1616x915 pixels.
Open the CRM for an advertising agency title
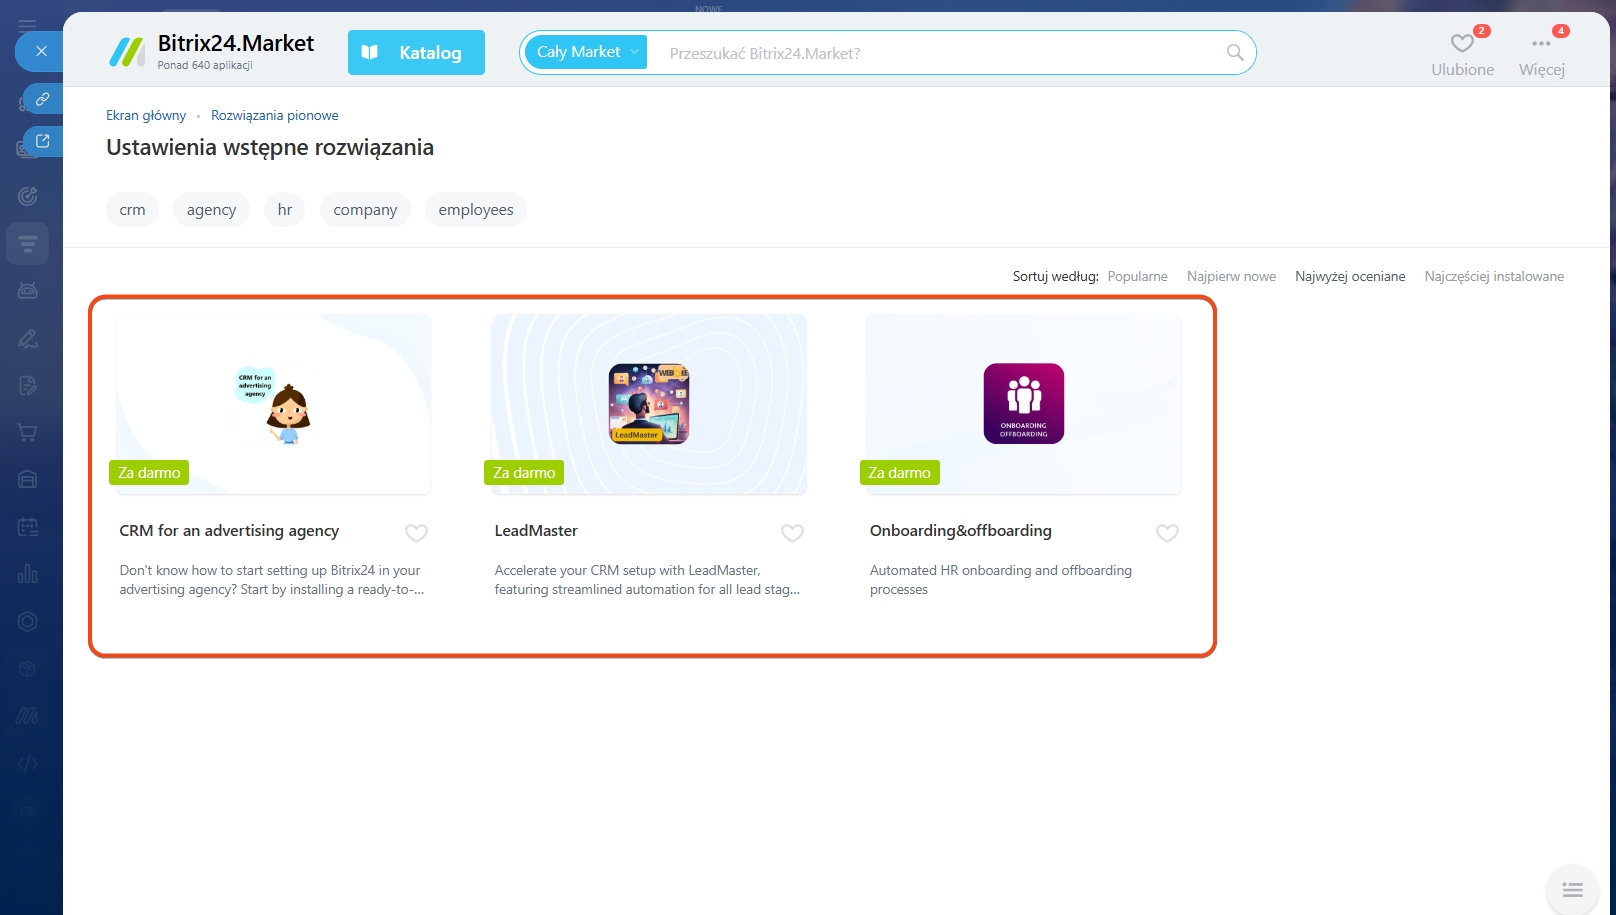click(229, 531)
